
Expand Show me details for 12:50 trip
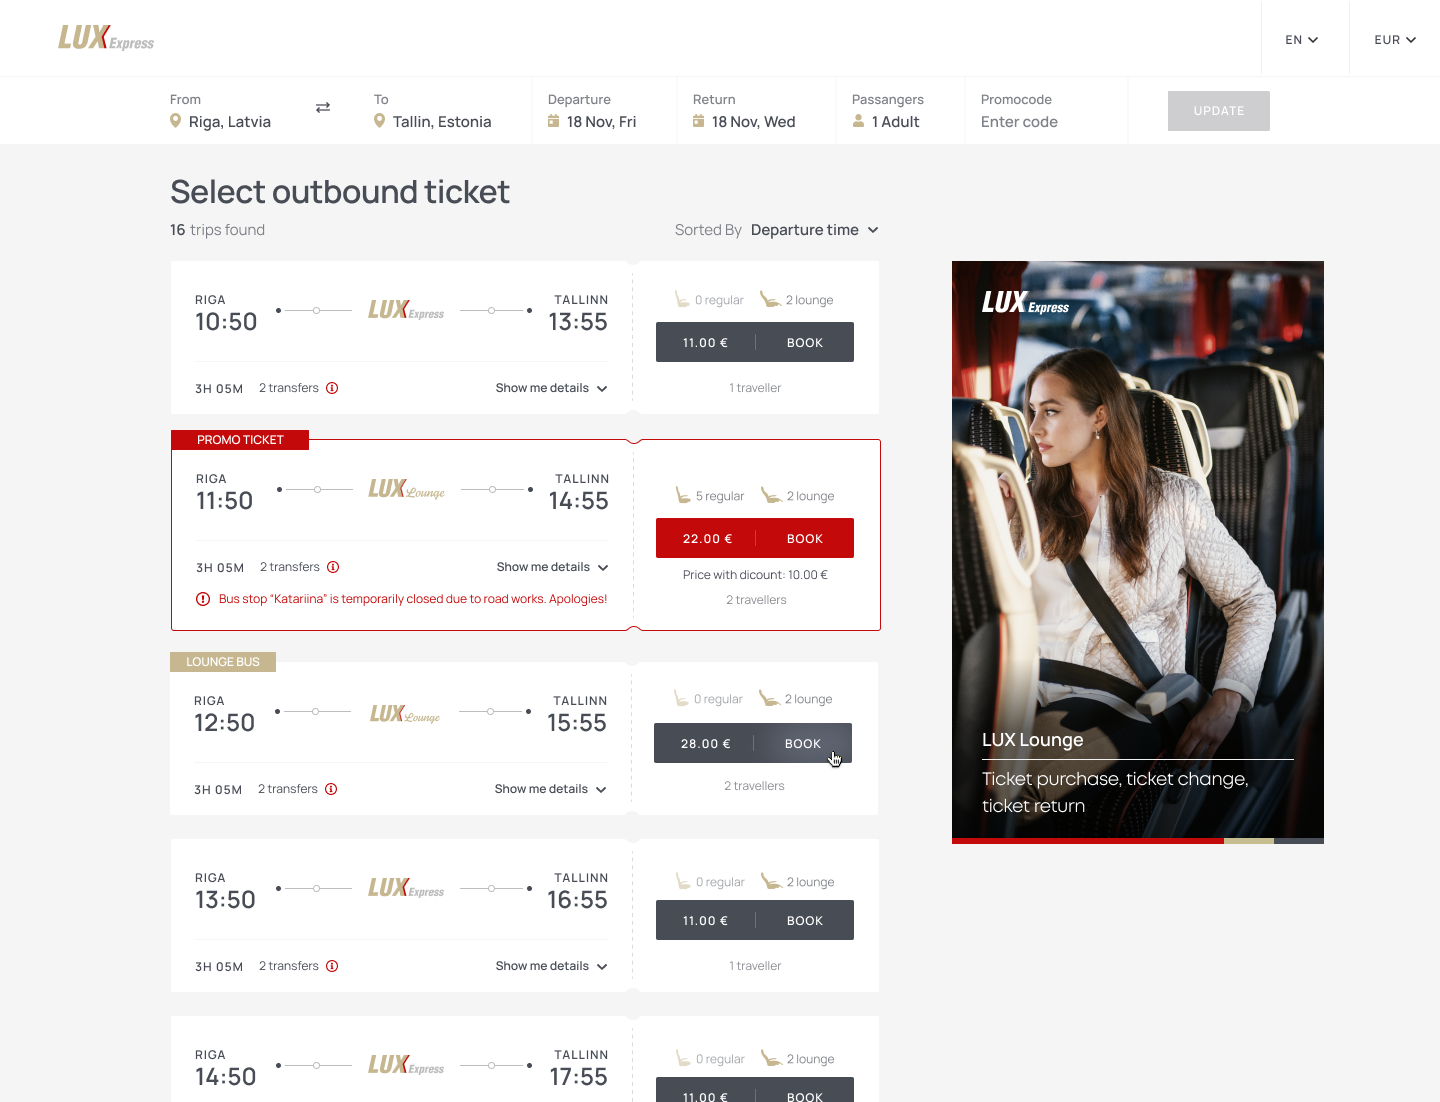click(x=551, y=789)
